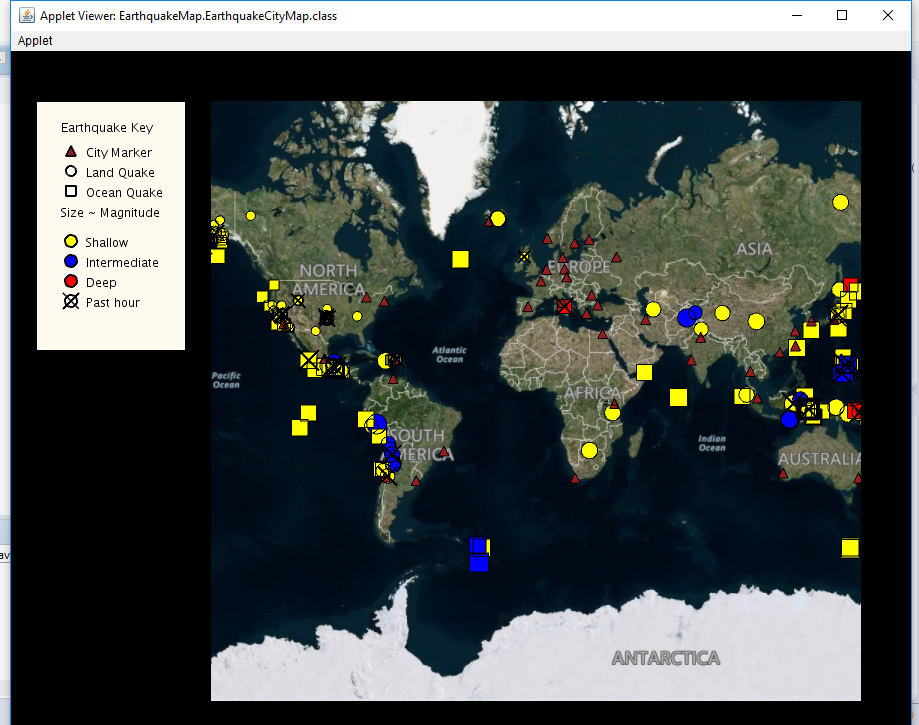Viewport: 919px width, 725px height.
Task: Click the Land Quake circle symbol in the key
Action: click(x=69, y=171)
